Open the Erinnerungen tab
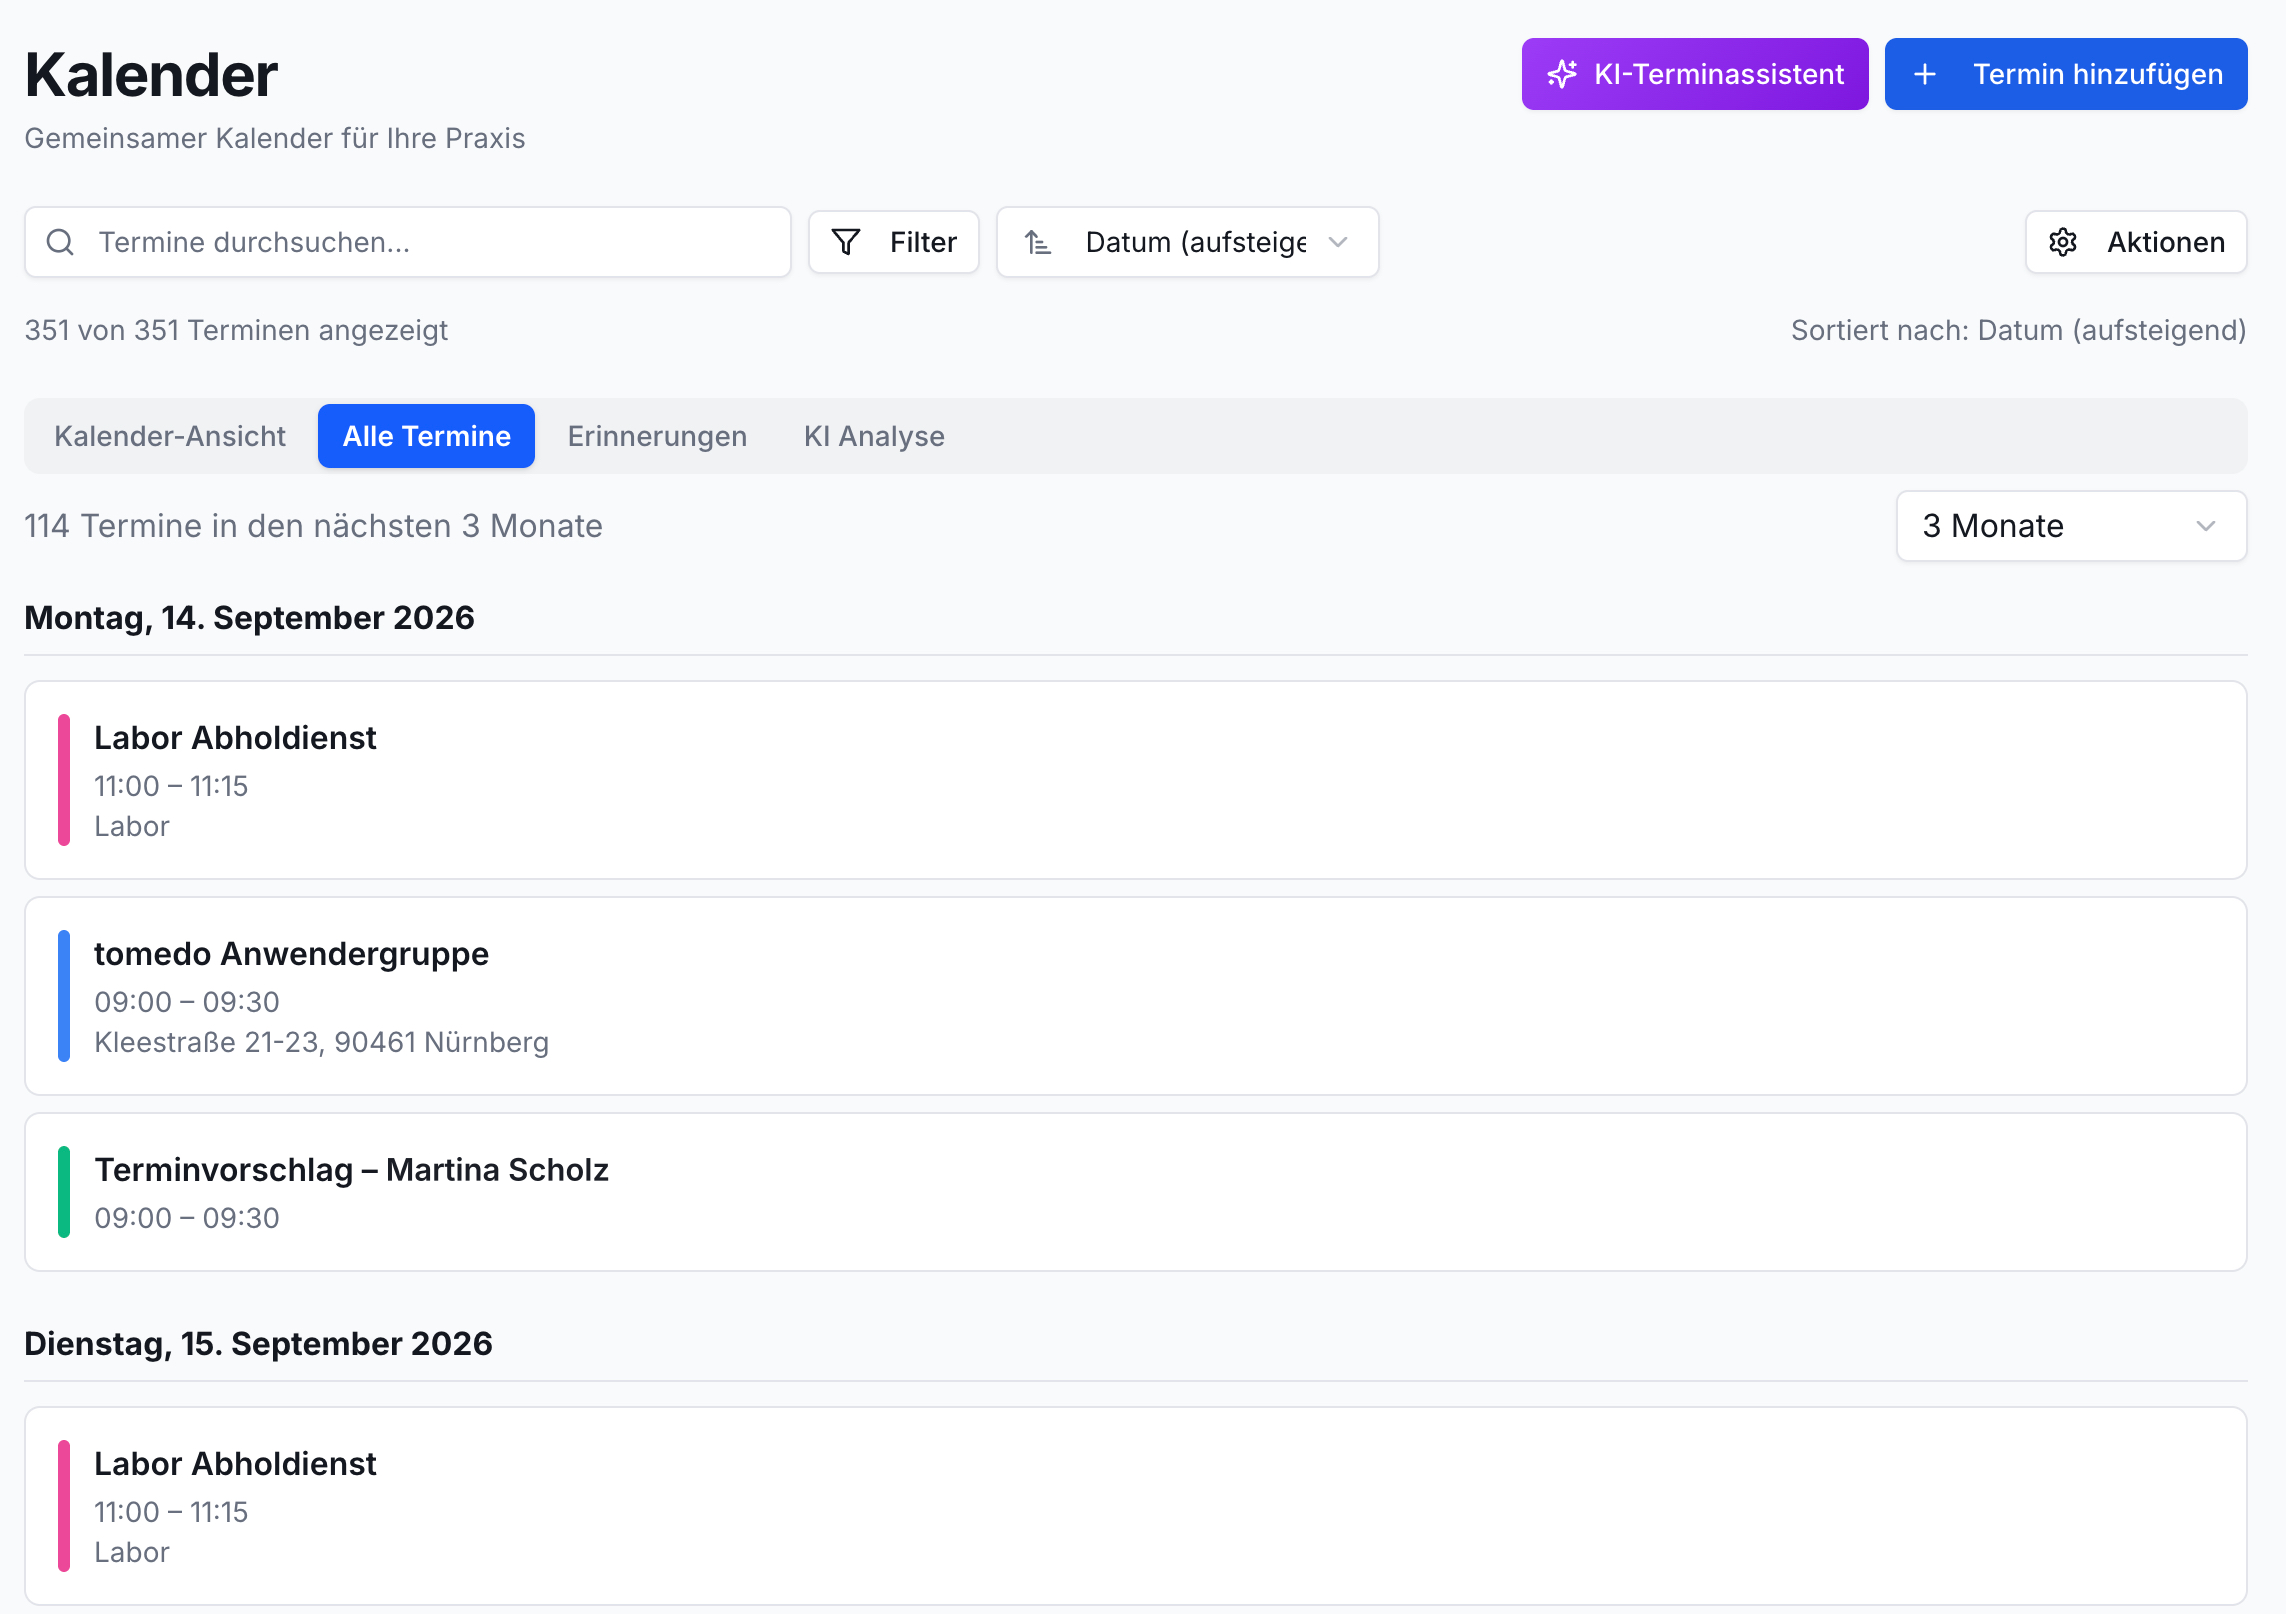Image resolution: width=2286 pixels, height=1614 pixels. (657, 436)
